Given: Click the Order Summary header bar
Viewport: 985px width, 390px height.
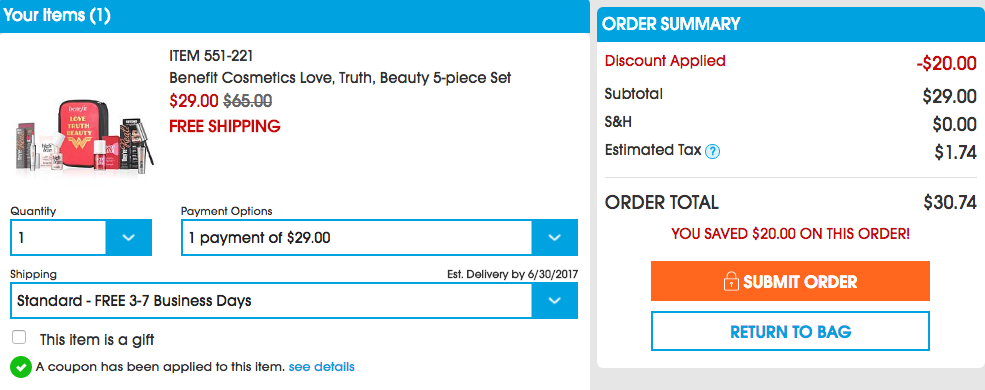Looking at the screenshot, I should (x=786, y=24).
